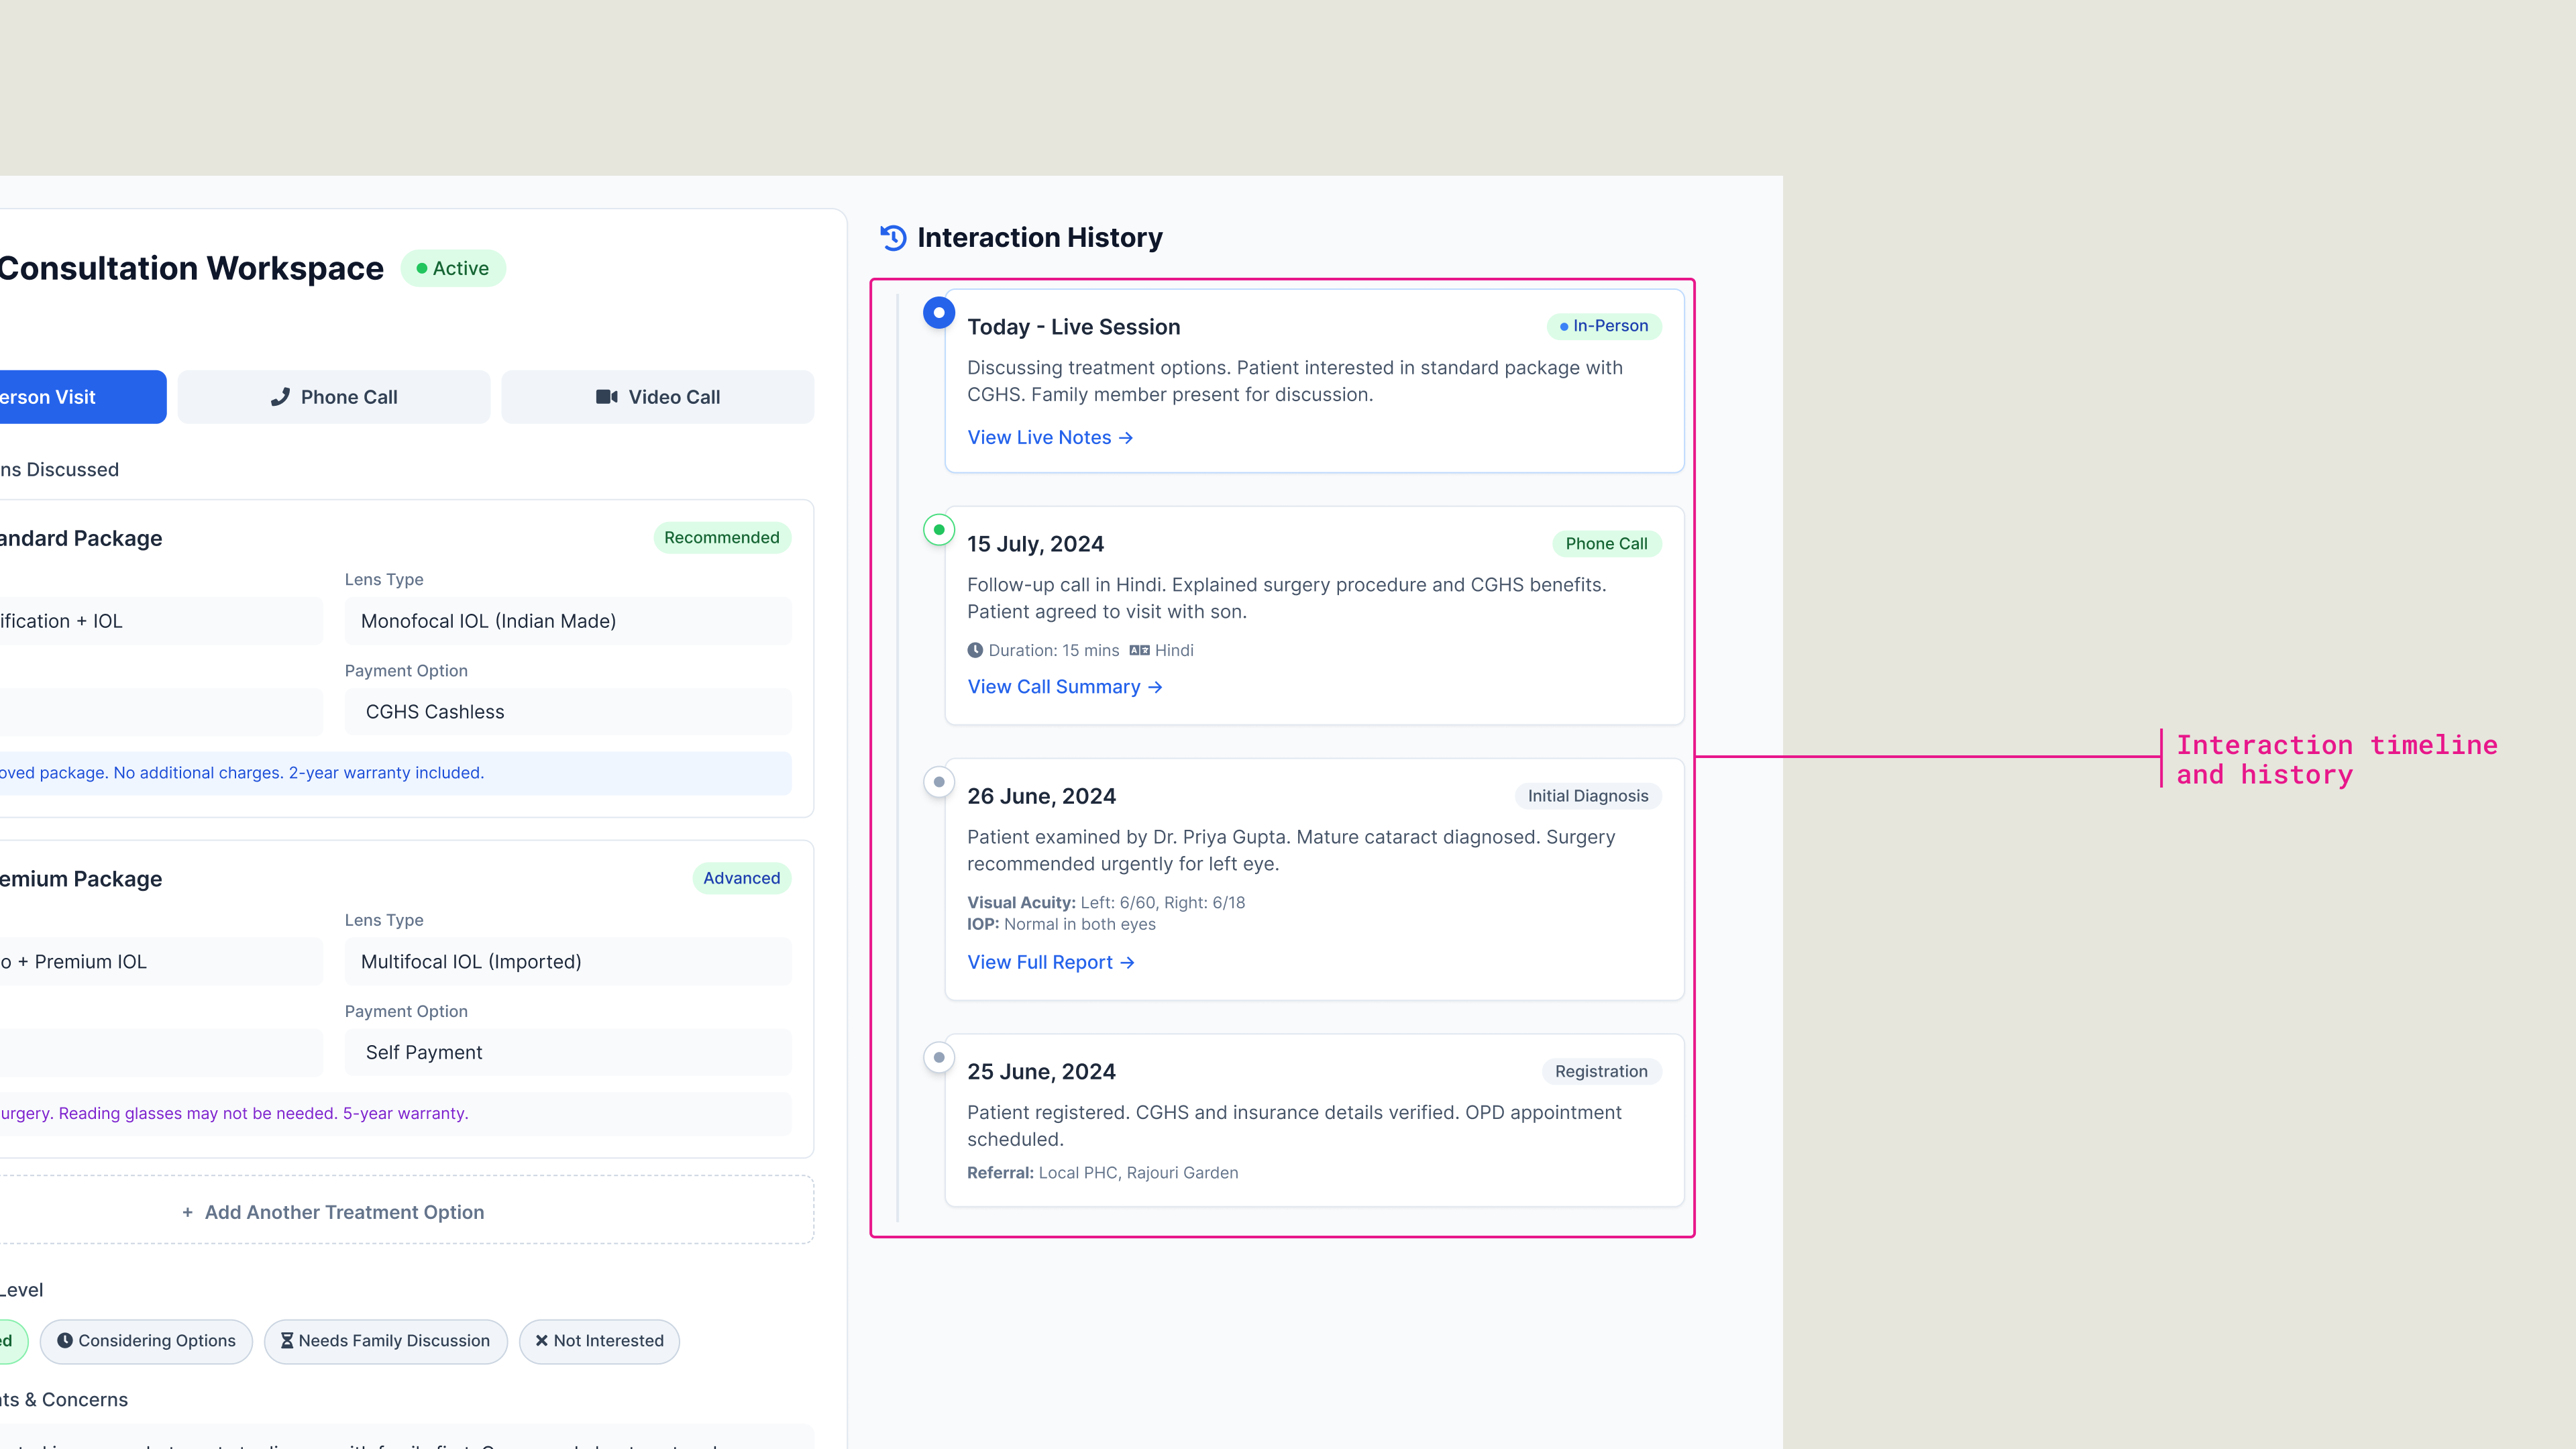Open View Full Report link

[x=1051, y=962]
